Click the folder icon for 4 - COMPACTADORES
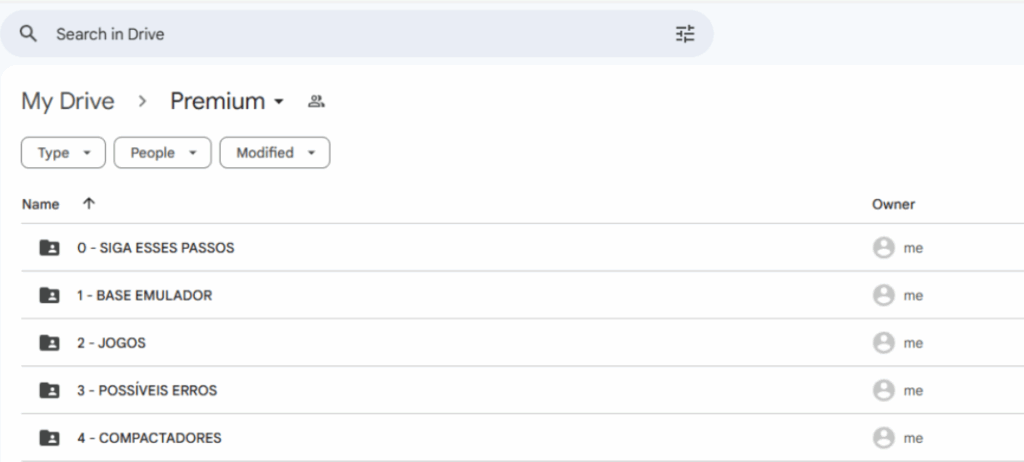The image size is (1024, 462). (x=50, y=438)
